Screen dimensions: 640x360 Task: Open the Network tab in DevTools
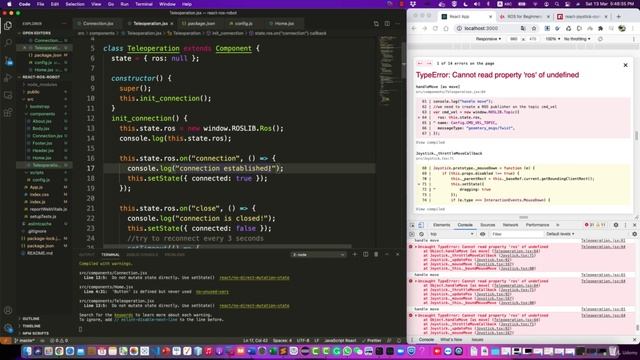(x=510, y=225)
